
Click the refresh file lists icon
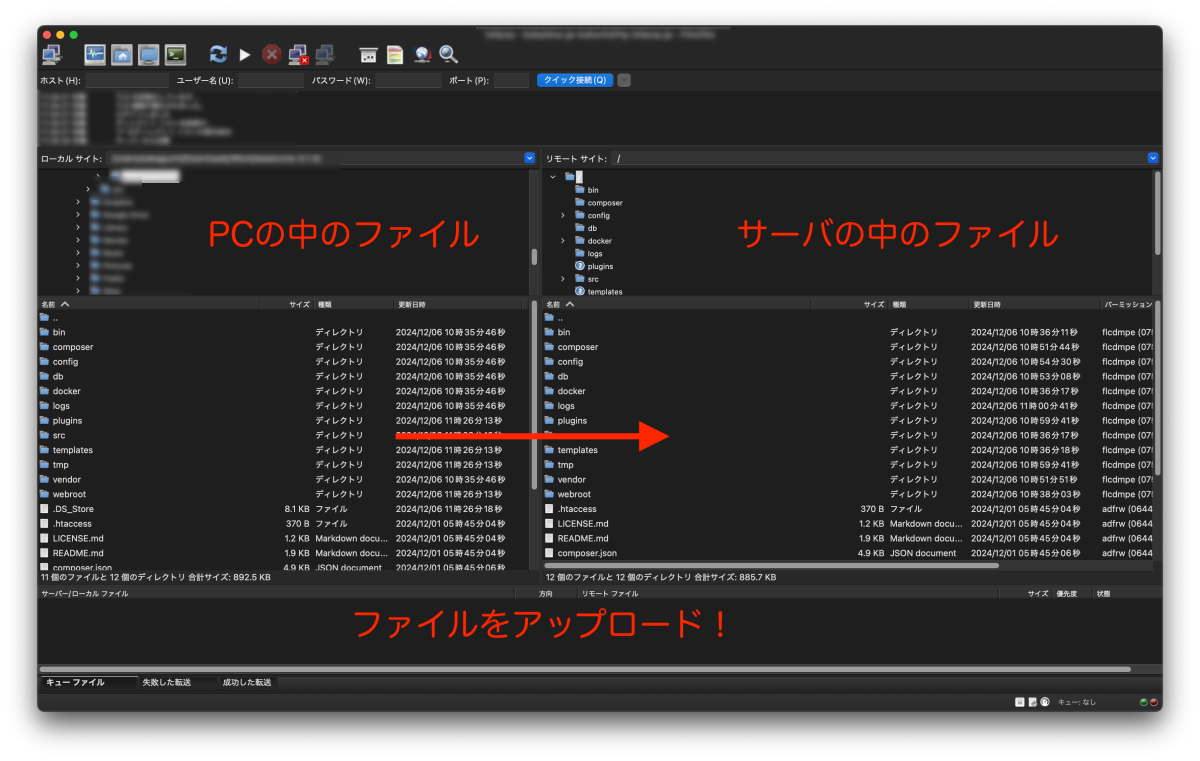click(218, 54)
